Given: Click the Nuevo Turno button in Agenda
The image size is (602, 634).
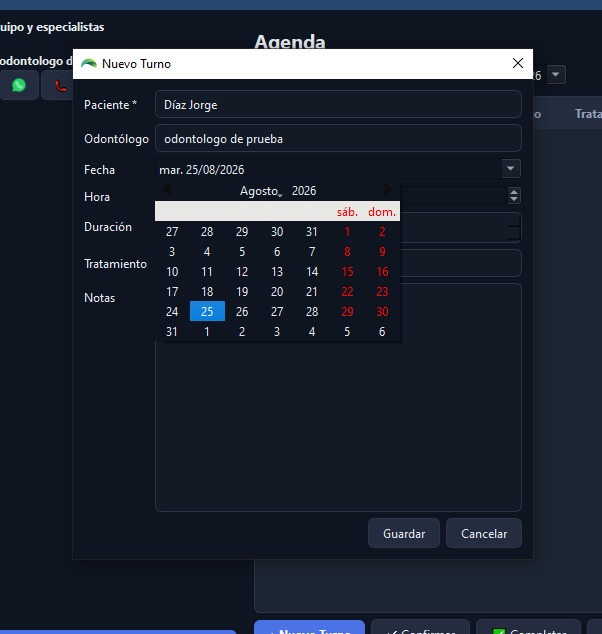Looking at the screenshot, I should click(309, 628).
